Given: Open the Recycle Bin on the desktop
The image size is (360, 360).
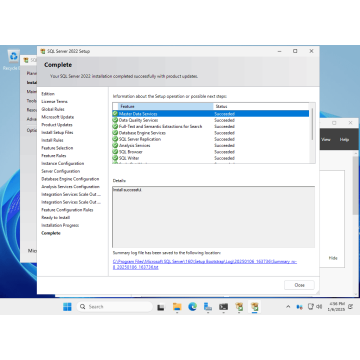Looking at the screenshot, I should 13,60.
